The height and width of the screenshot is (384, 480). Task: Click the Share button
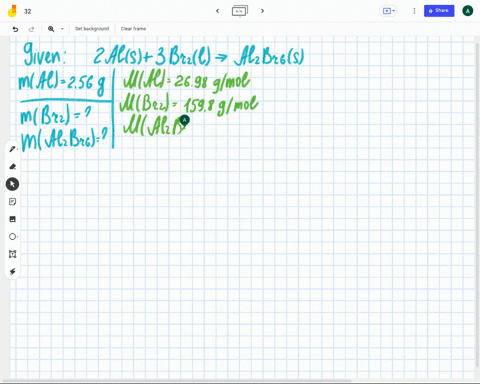439,11
